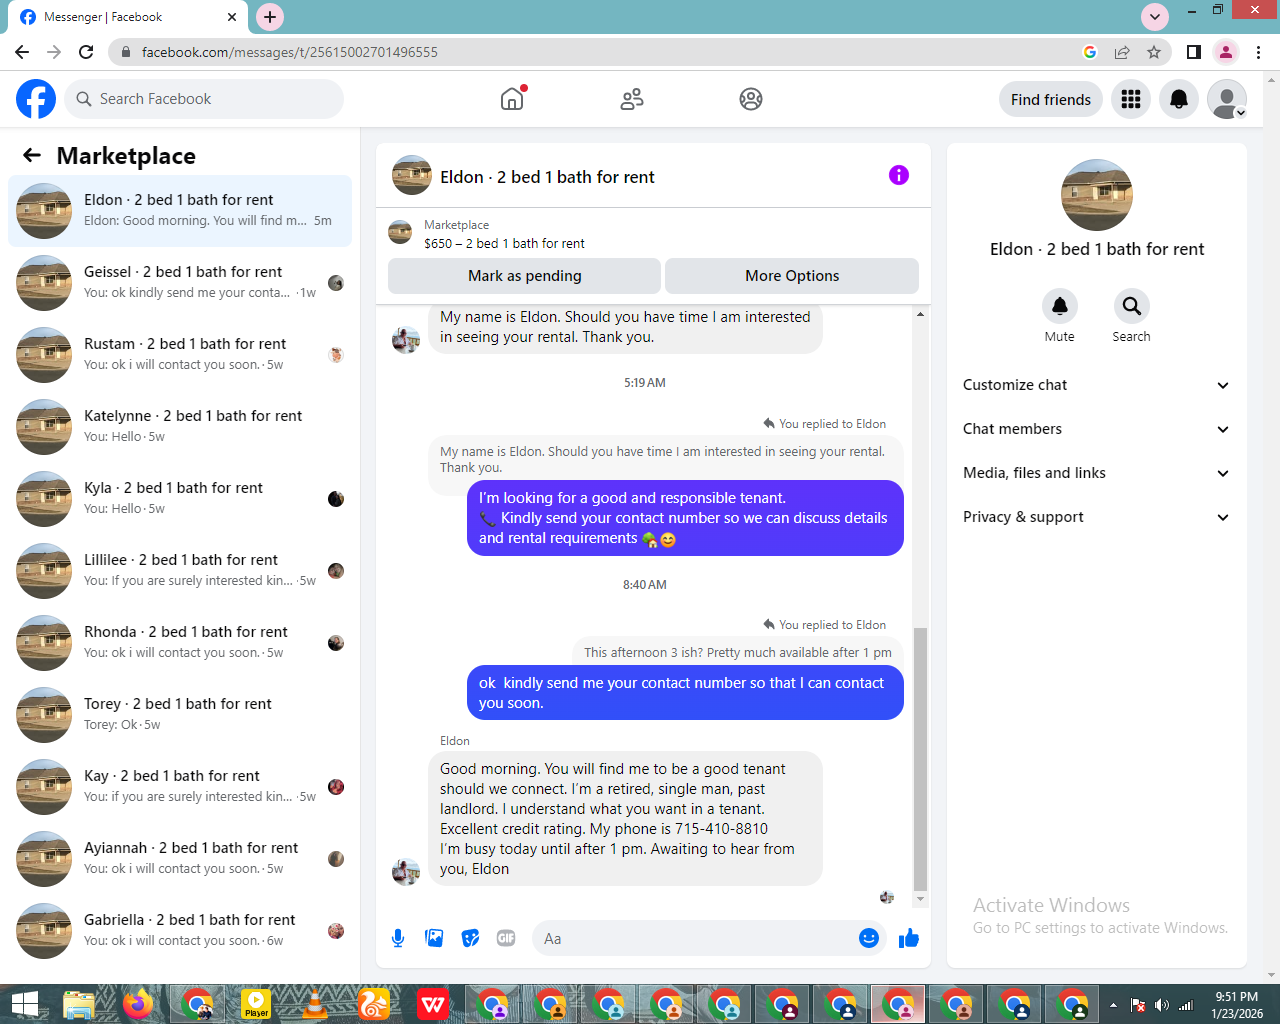
Task: Open Torey 2 bed 1 bath conversation
Action: [180, 715]
